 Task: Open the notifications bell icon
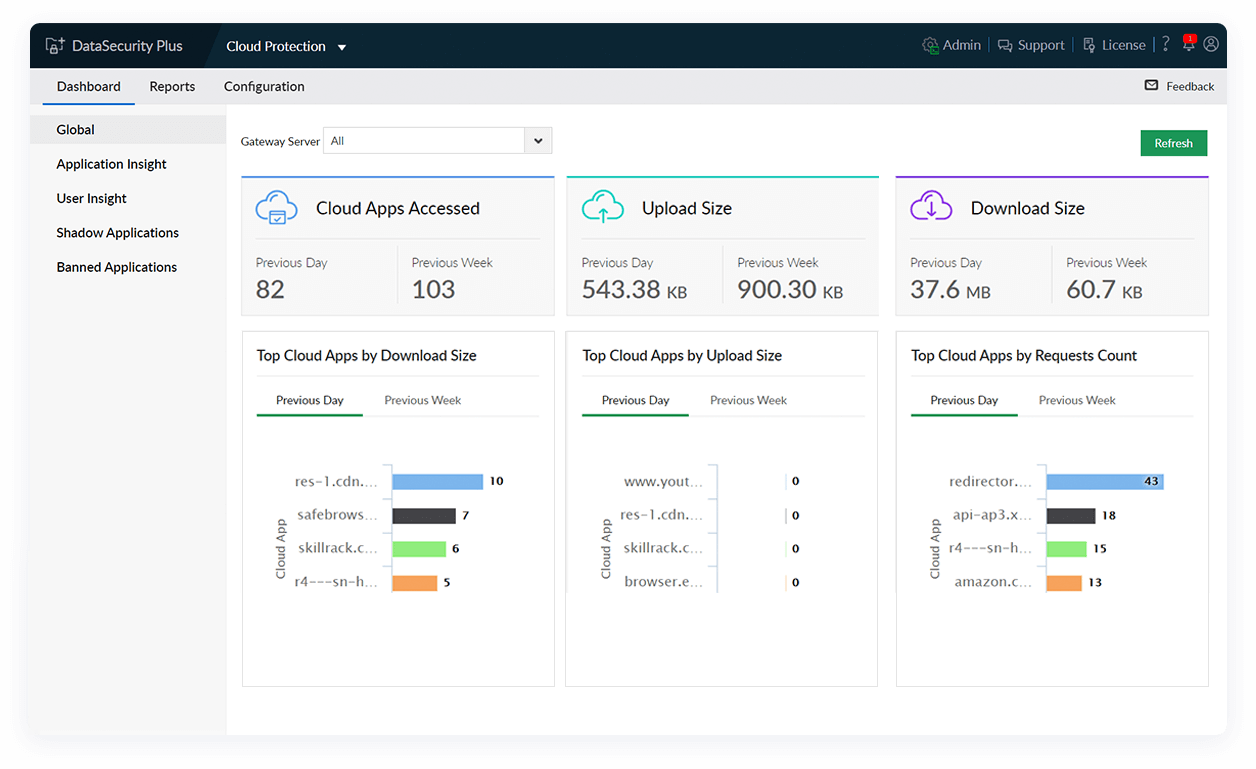(x=1188, y=44)
